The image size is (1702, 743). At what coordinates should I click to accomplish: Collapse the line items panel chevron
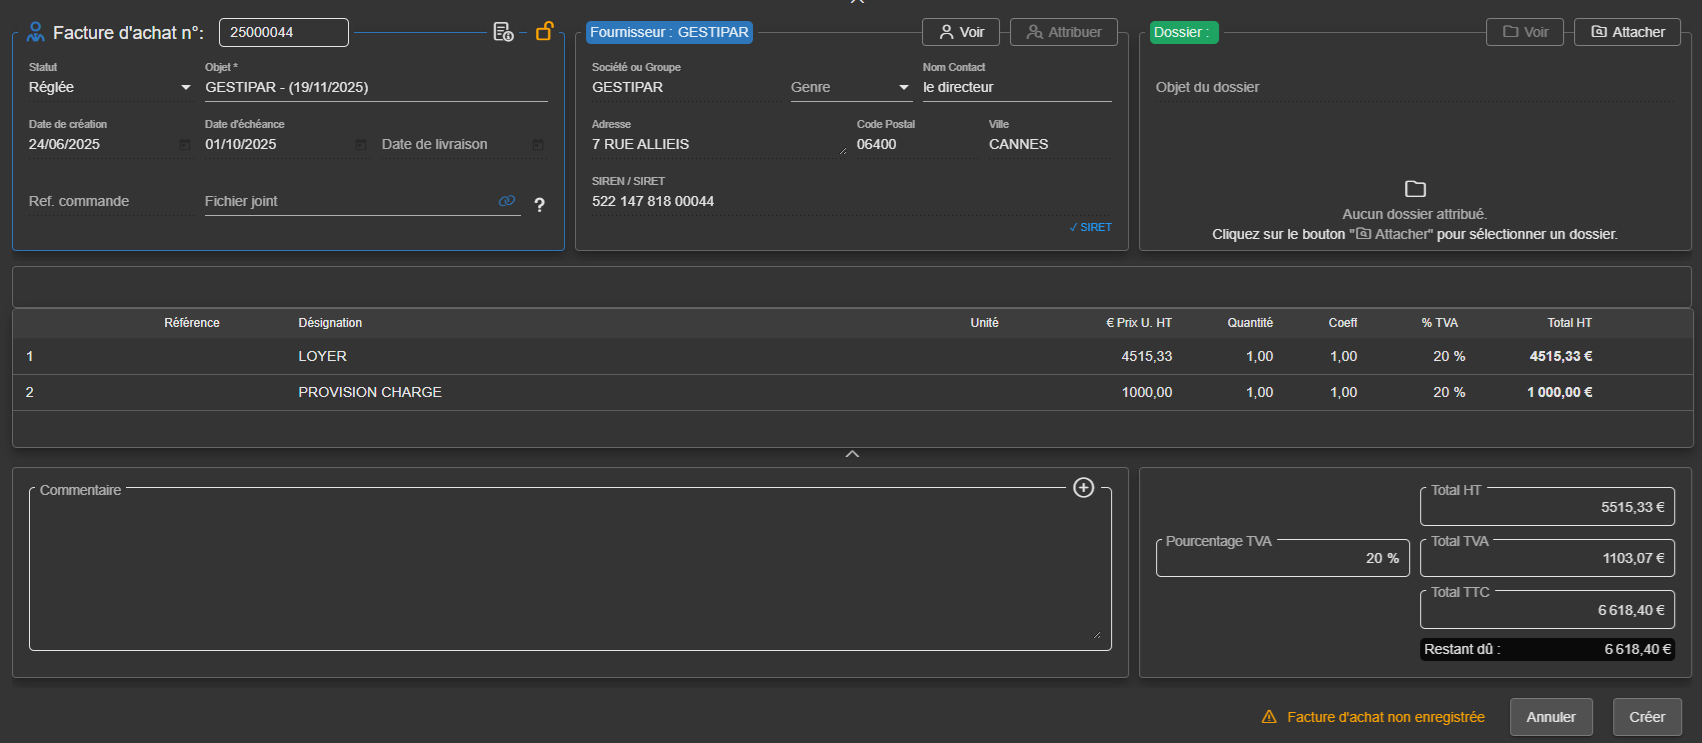click(852, 454)
